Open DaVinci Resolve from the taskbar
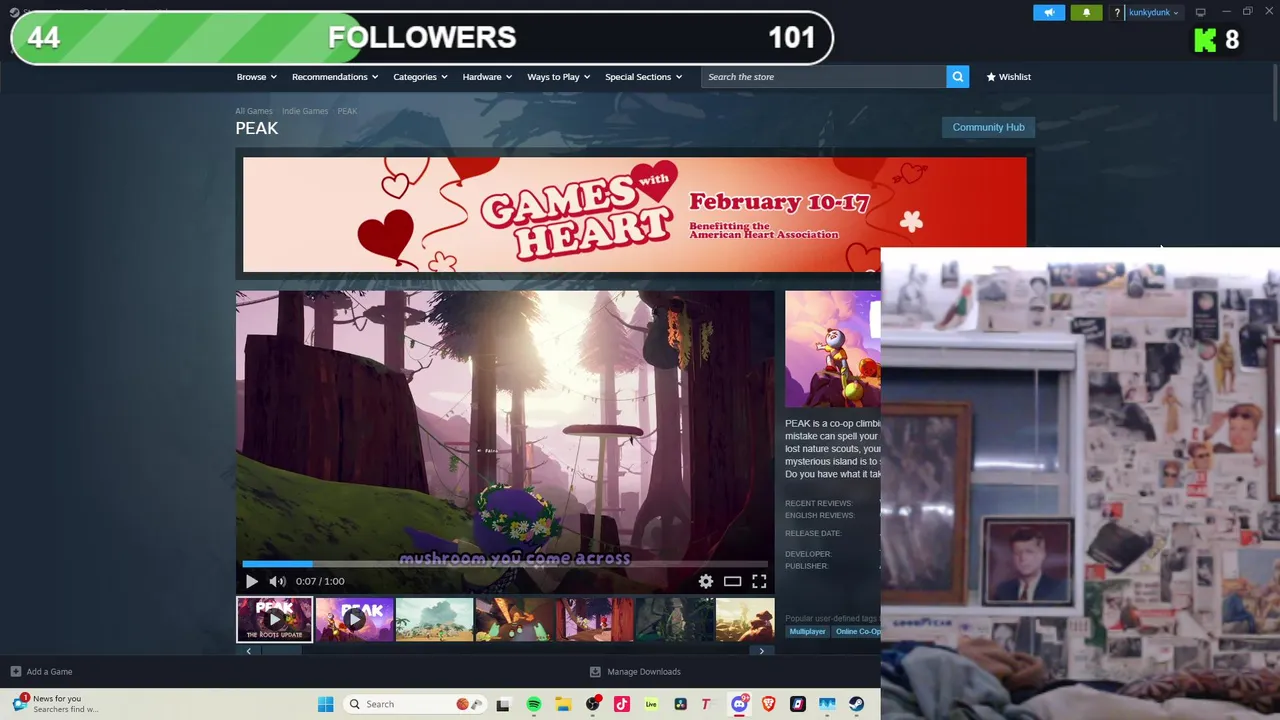The image size is (1280, 720). coord(681,704)
